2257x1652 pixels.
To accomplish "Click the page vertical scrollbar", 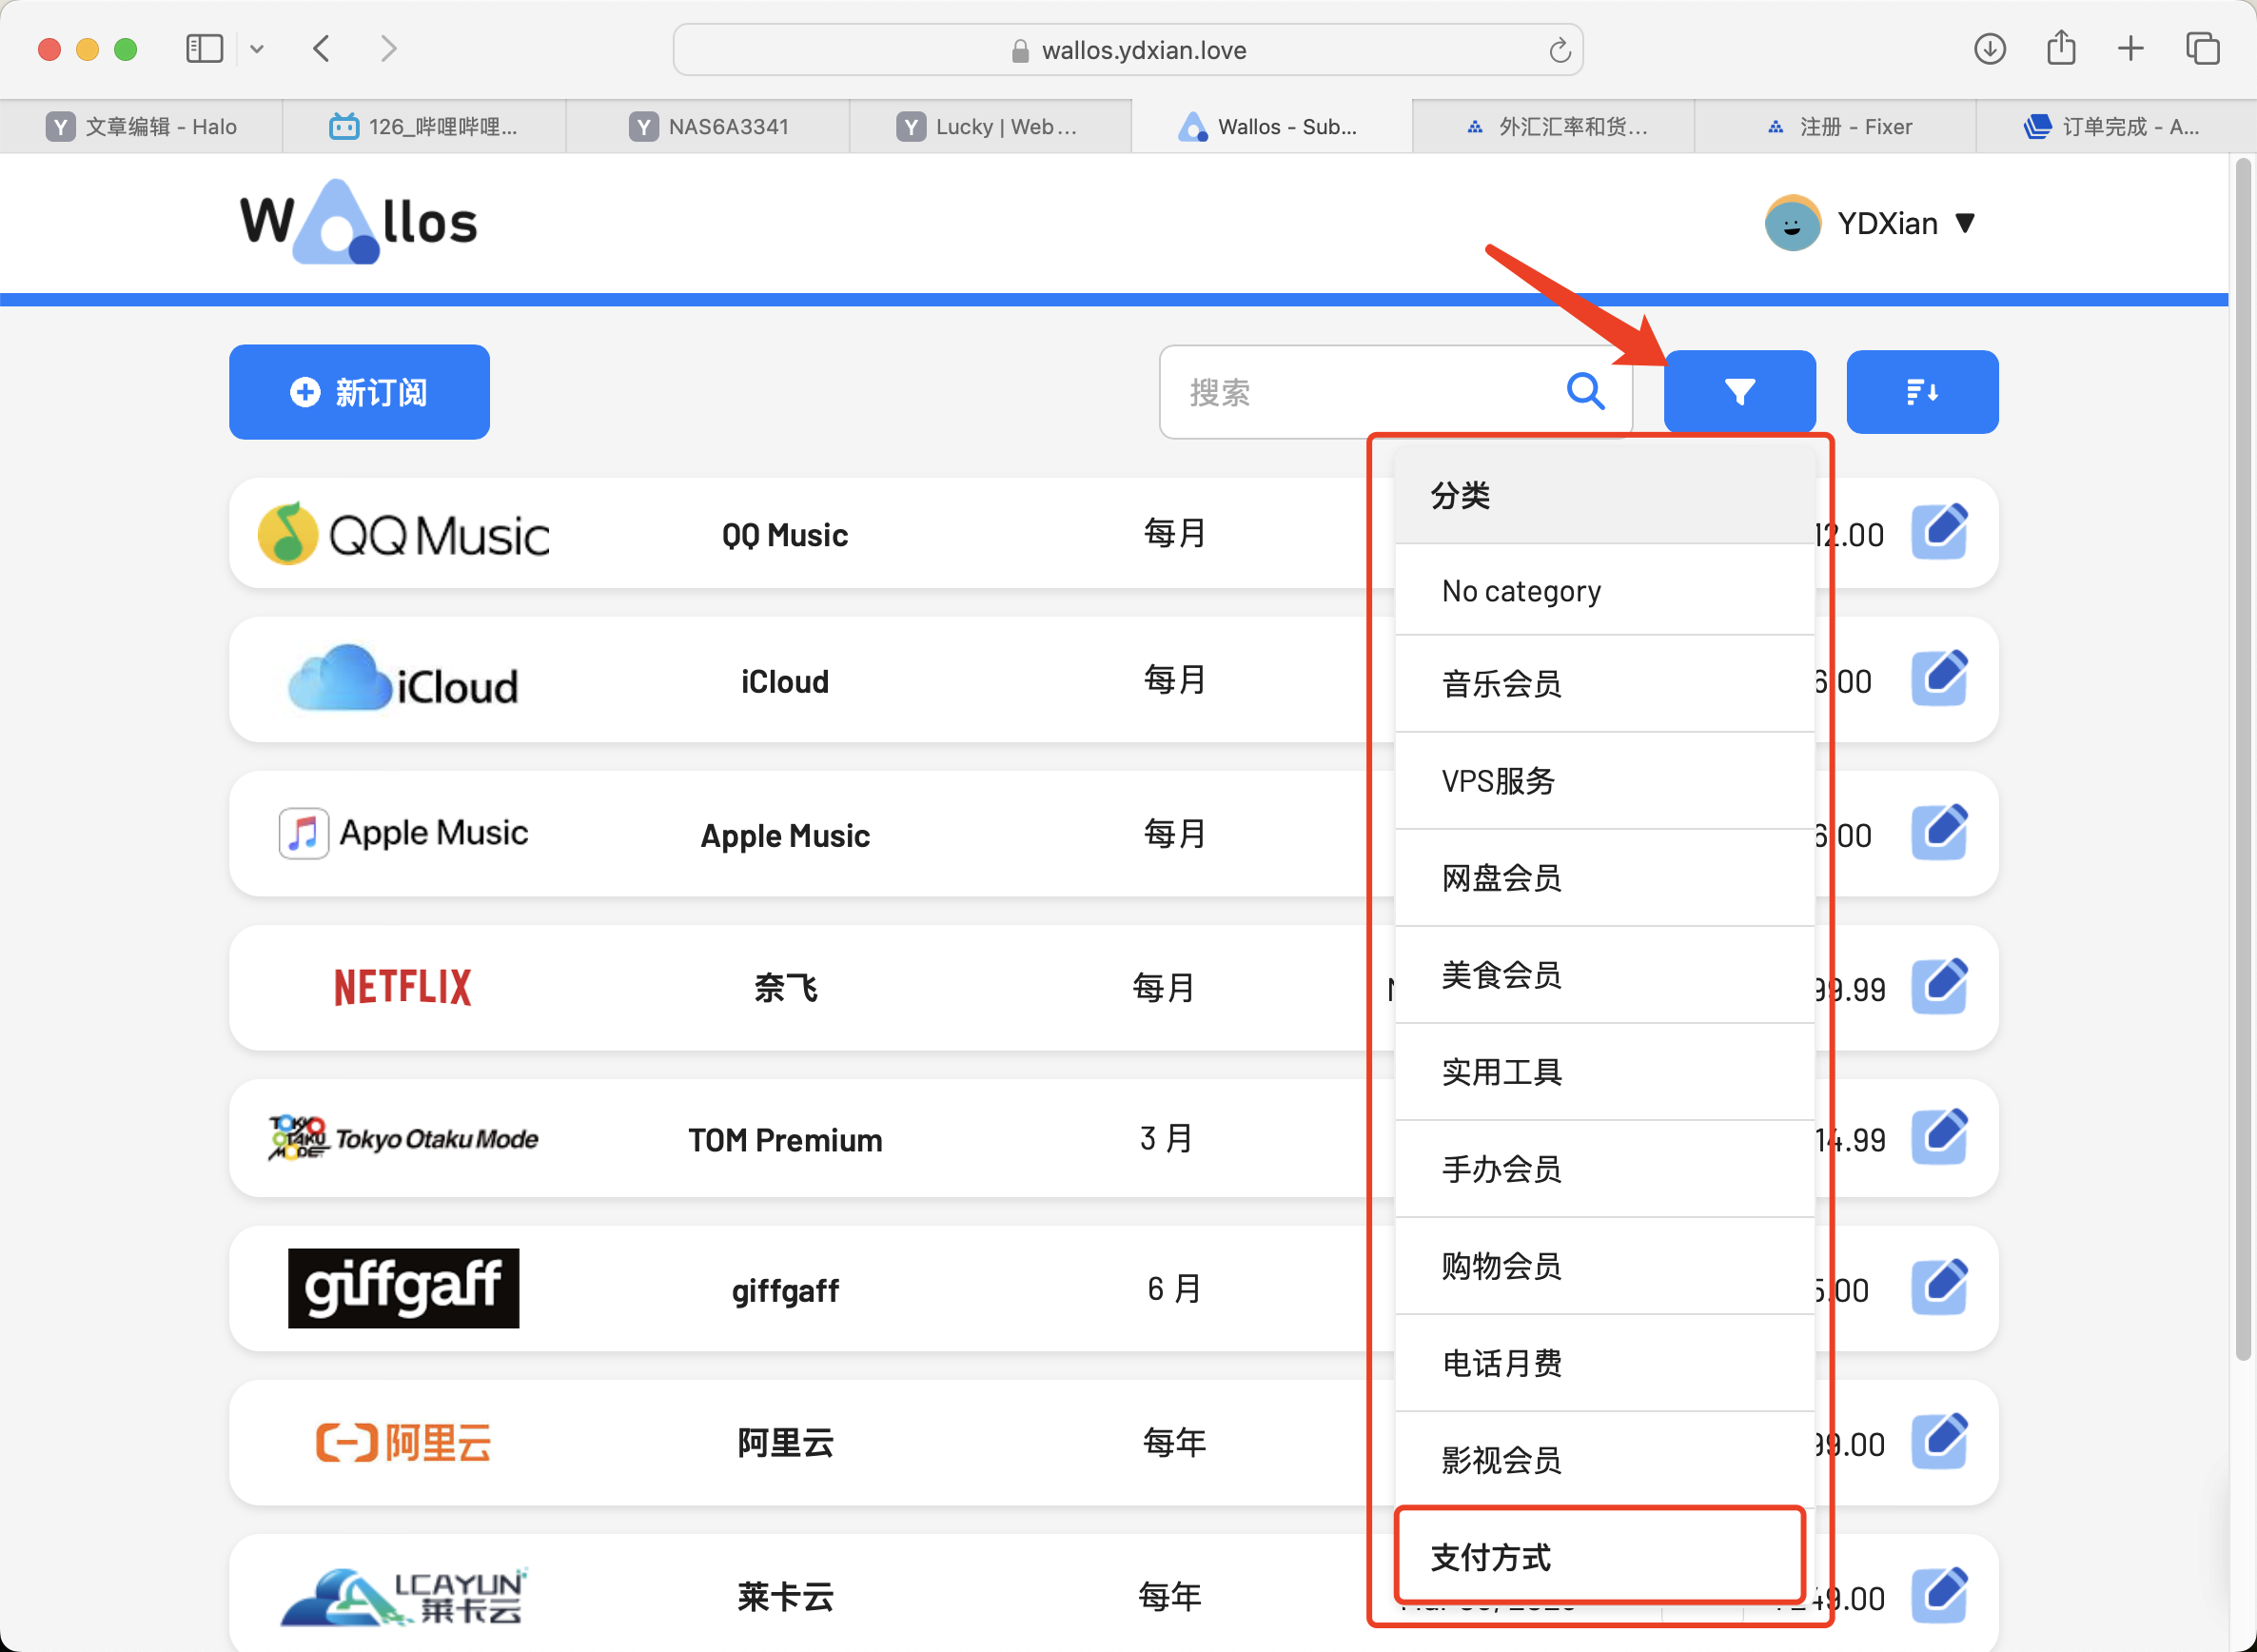I will pyautogui.click(x=2243, y=760).
